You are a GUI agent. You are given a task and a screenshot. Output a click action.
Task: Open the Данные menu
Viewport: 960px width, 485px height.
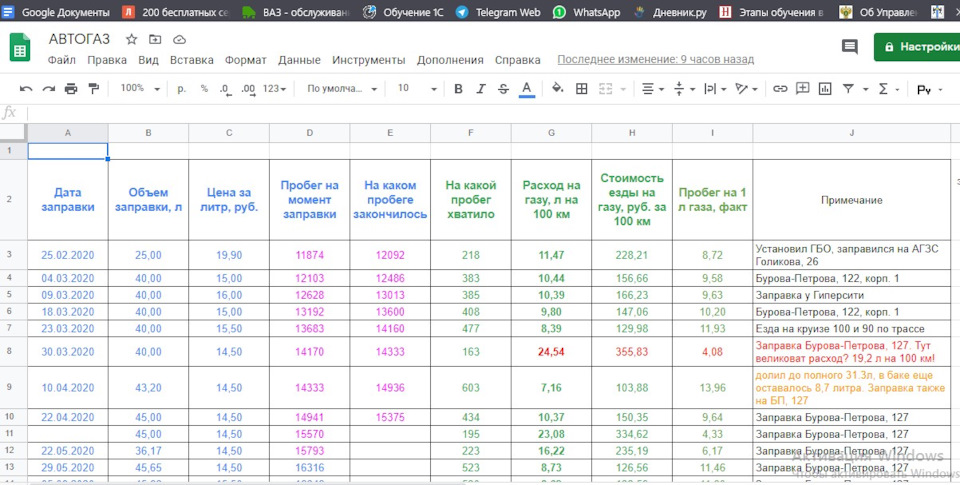(299, 60)
